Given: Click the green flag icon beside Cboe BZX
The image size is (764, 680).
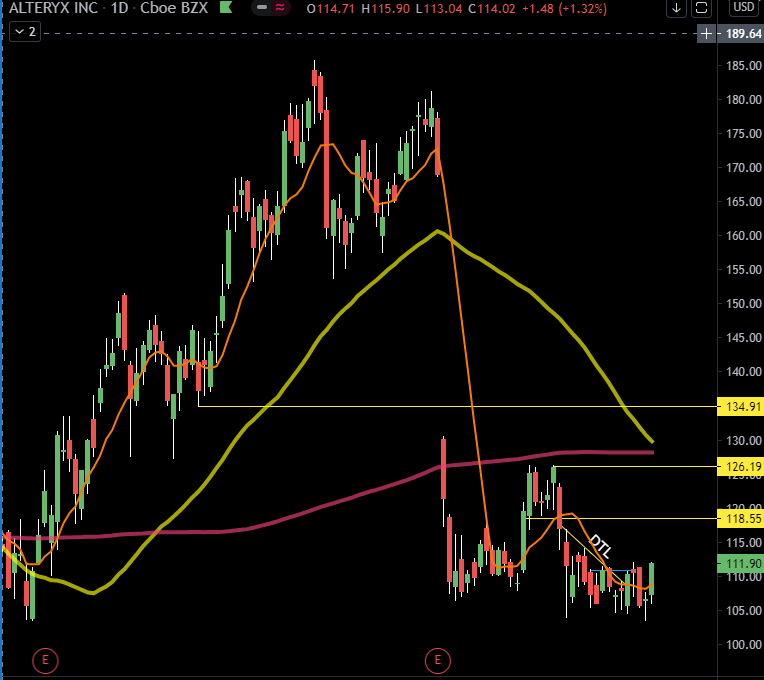Looking at the screenshot, I should [x=226, y=7].
